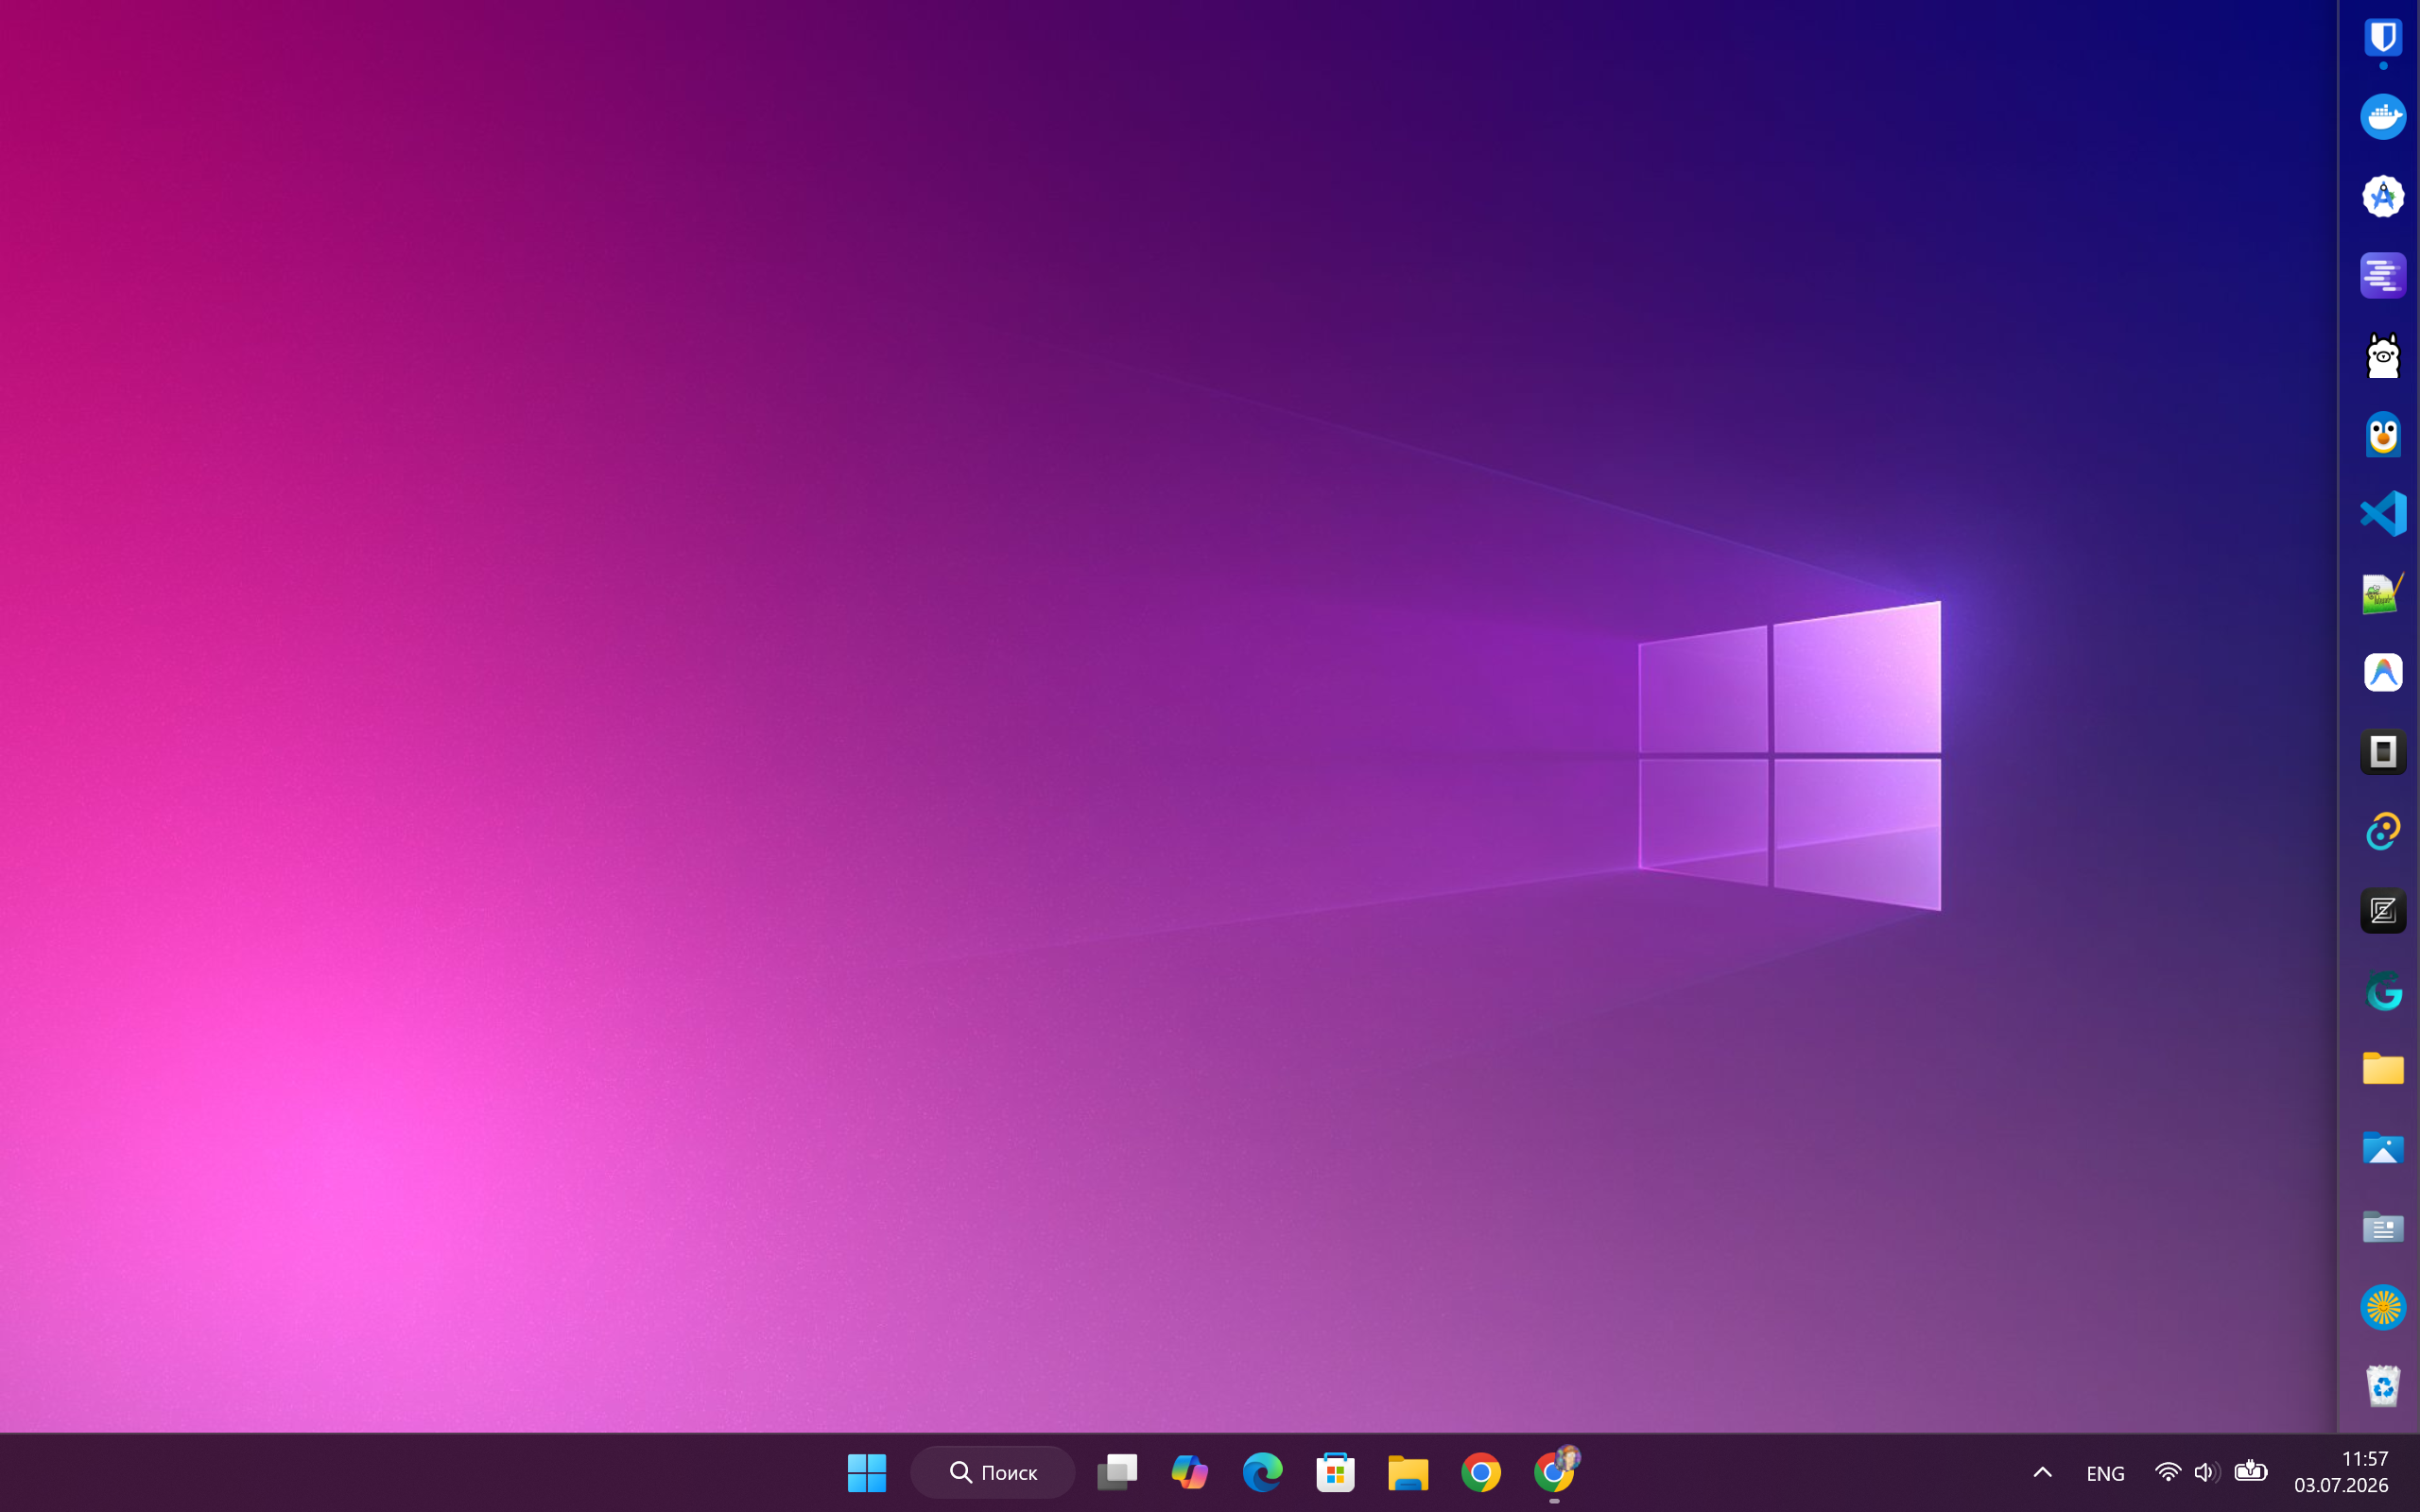Open the Notepad++ chameleon icon

[x=2383, y=593]
